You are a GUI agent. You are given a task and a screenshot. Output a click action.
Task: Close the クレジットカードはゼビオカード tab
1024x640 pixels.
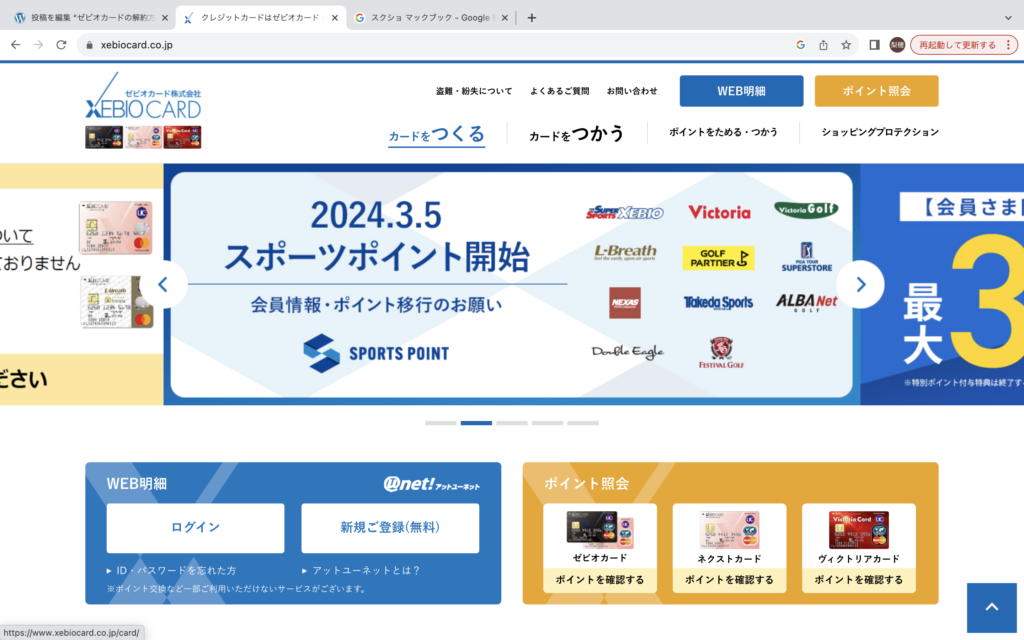(x=335, y=18)
